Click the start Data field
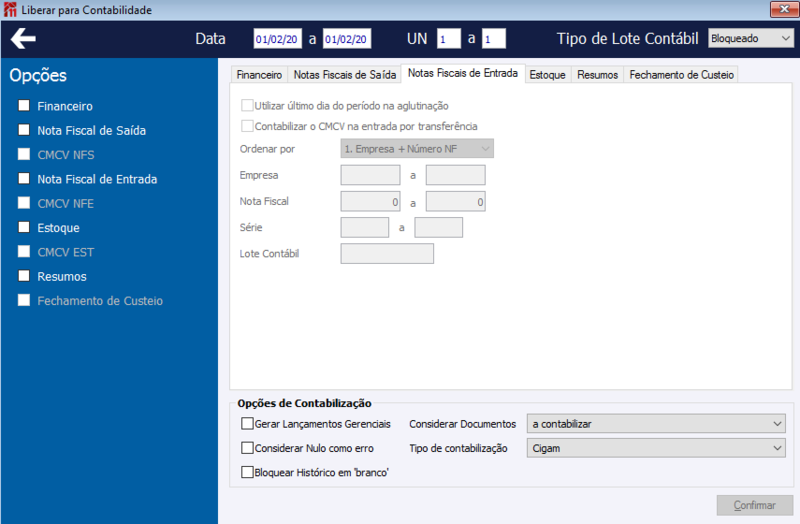800x524 pixels. pos(278,39)
